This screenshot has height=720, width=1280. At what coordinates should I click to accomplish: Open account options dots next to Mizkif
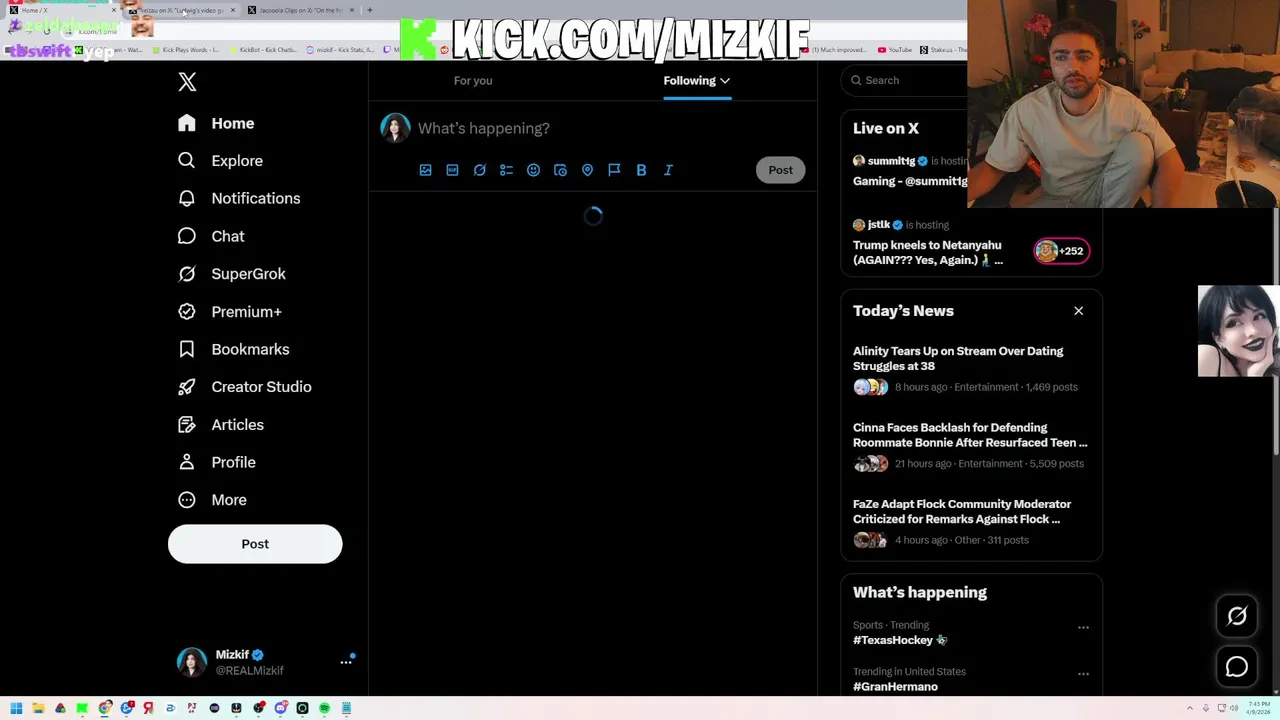point(346,662)
